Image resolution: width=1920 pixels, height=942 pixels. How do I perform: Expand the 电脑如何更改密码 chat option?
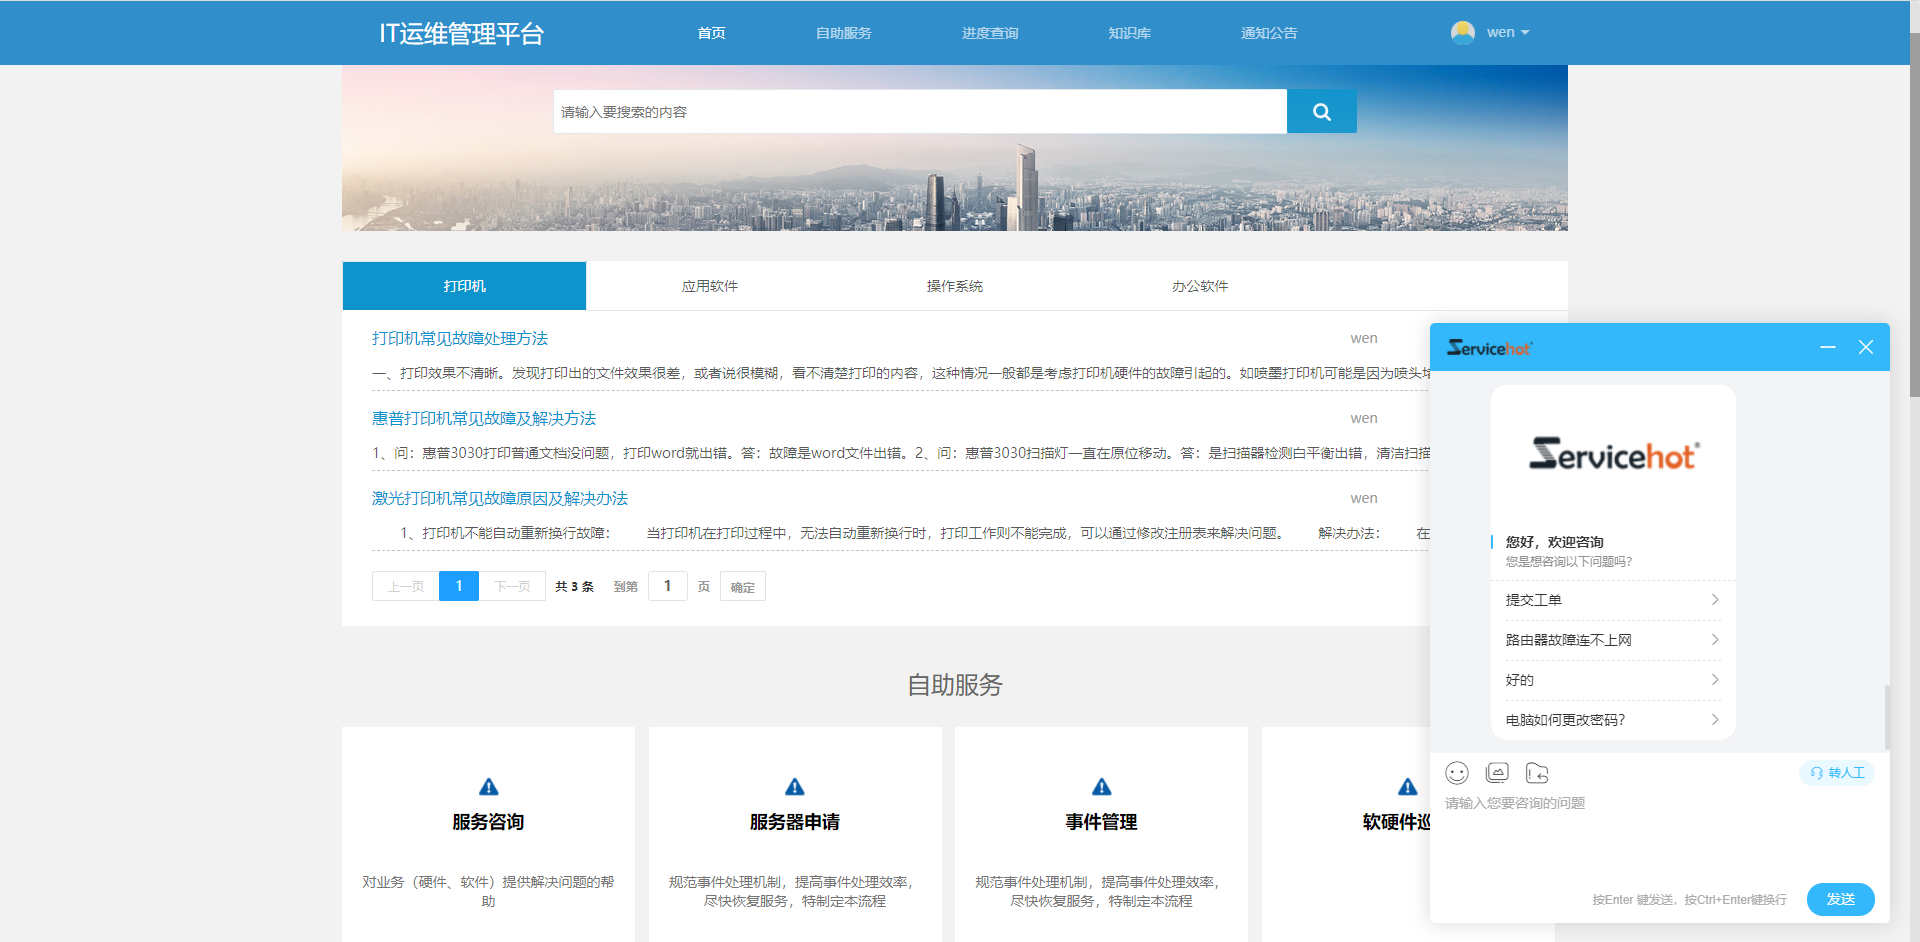[x=1611, y=719]
